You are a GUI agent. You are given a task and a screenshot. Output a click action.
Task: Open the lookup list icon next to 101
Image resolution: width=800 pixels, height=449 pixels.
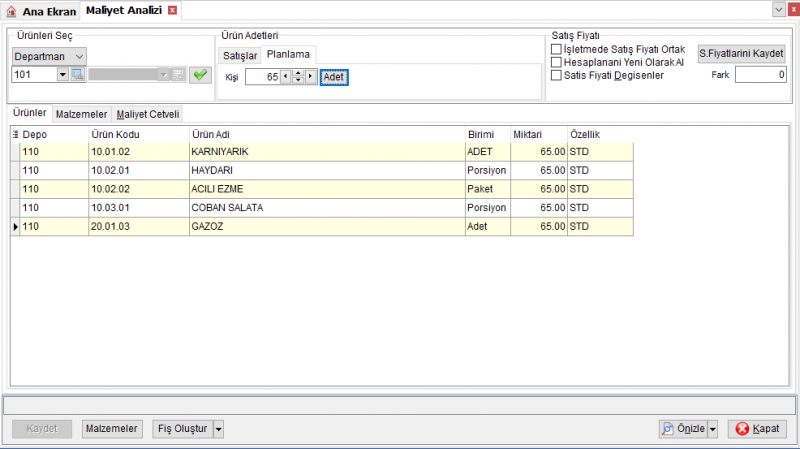78,74
